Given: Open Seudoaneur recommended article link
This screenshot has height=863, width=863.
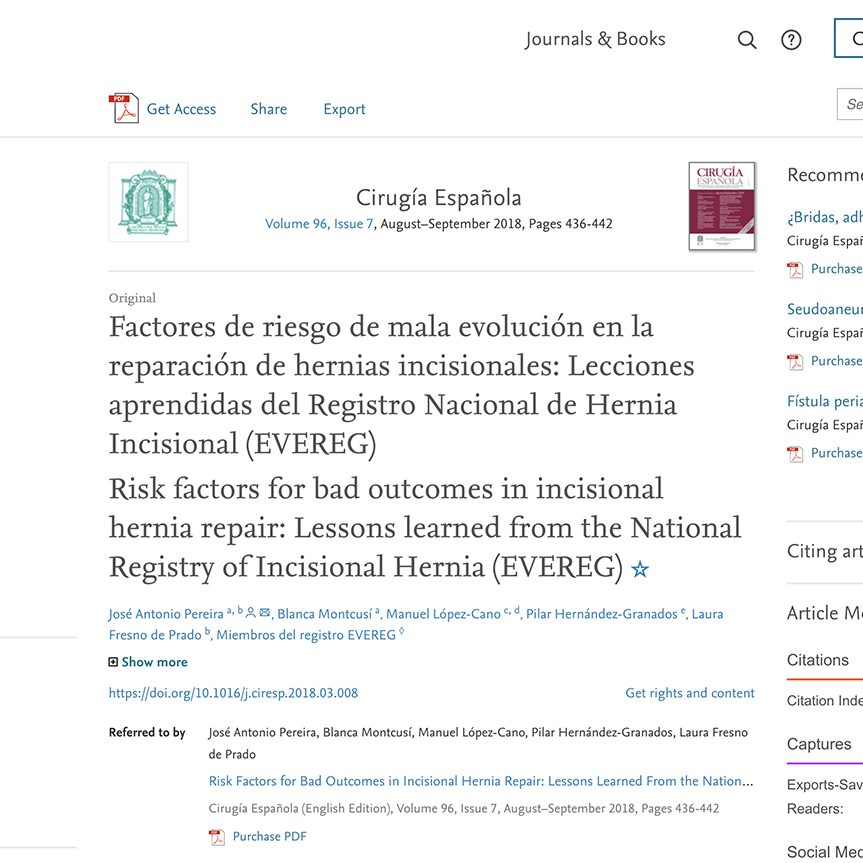Looking at the screenshot, I should (824, 309).
